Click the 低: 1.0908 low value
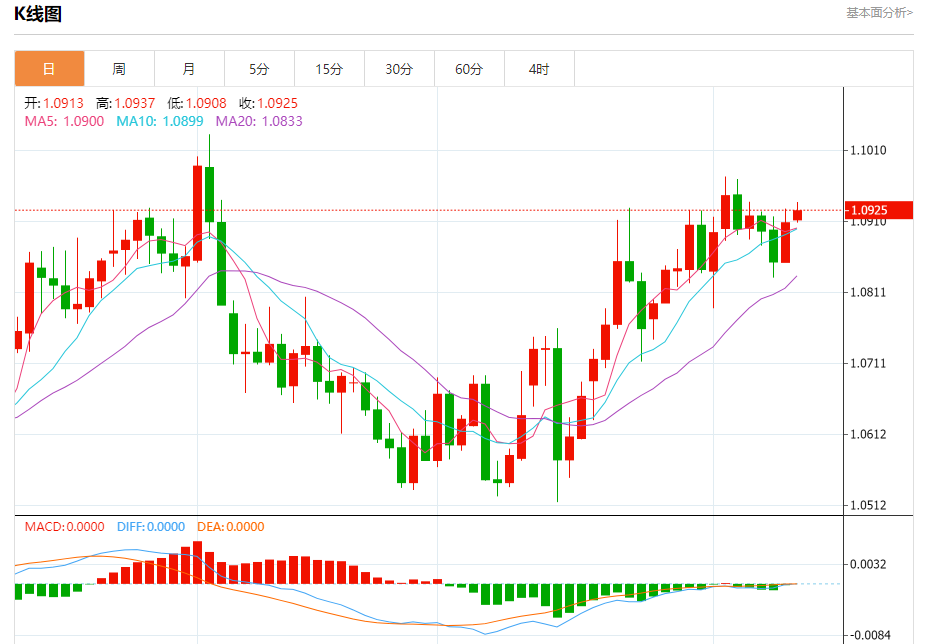The height and width of the screenshot is (644, 925). pos(197,103)
